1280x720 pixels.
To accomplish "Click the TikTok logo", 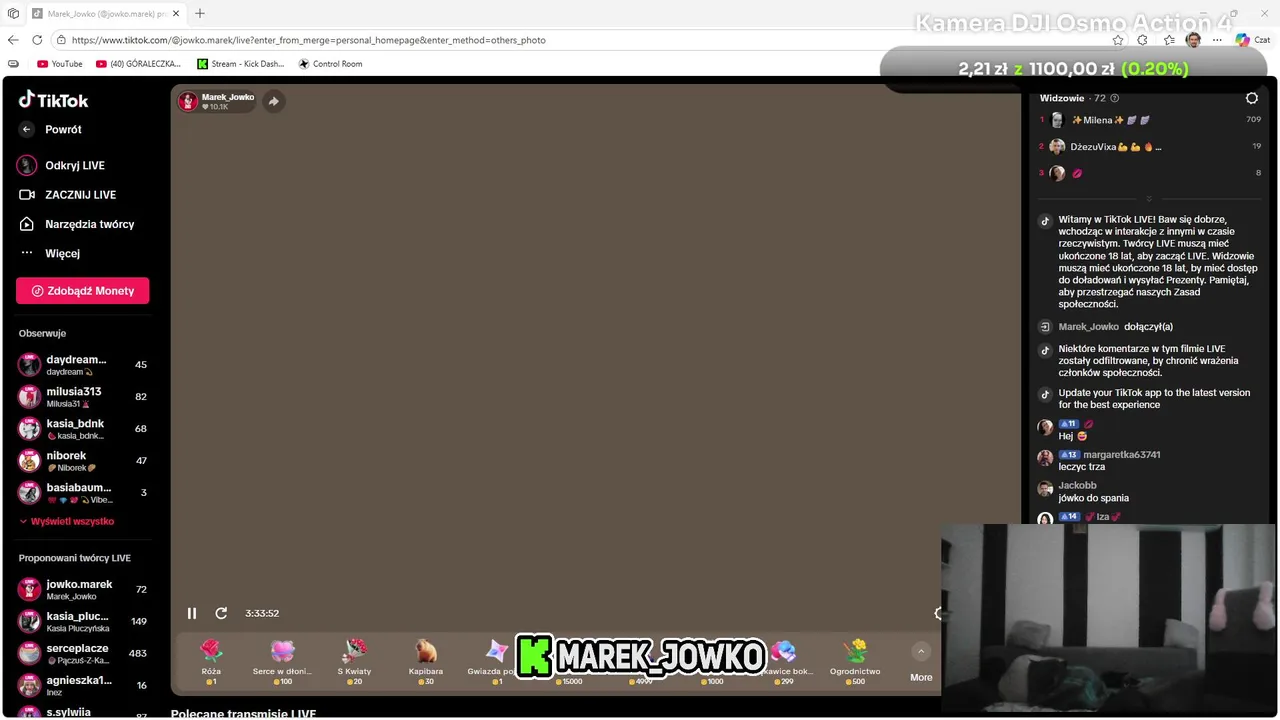I will [54, 100].
